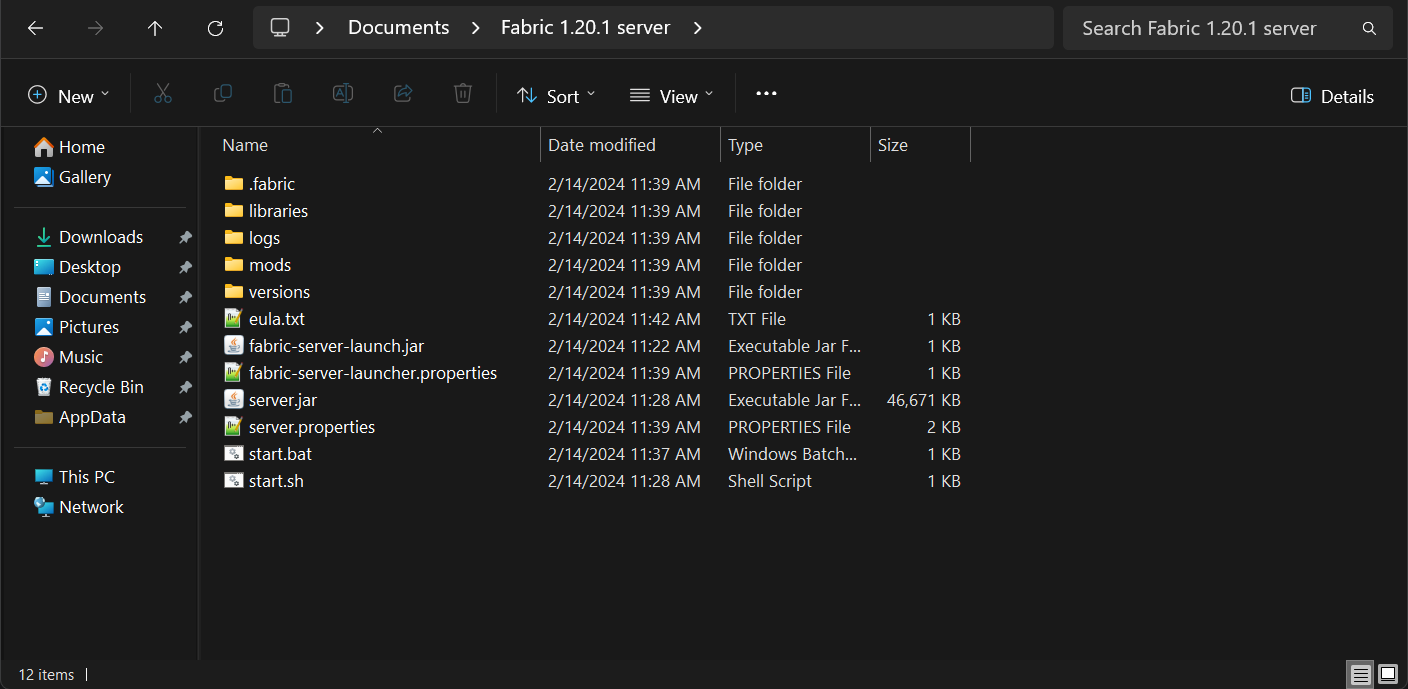1408x689 pixels.
Task: Open Home in the navigation pane
Action: (69, 147)
